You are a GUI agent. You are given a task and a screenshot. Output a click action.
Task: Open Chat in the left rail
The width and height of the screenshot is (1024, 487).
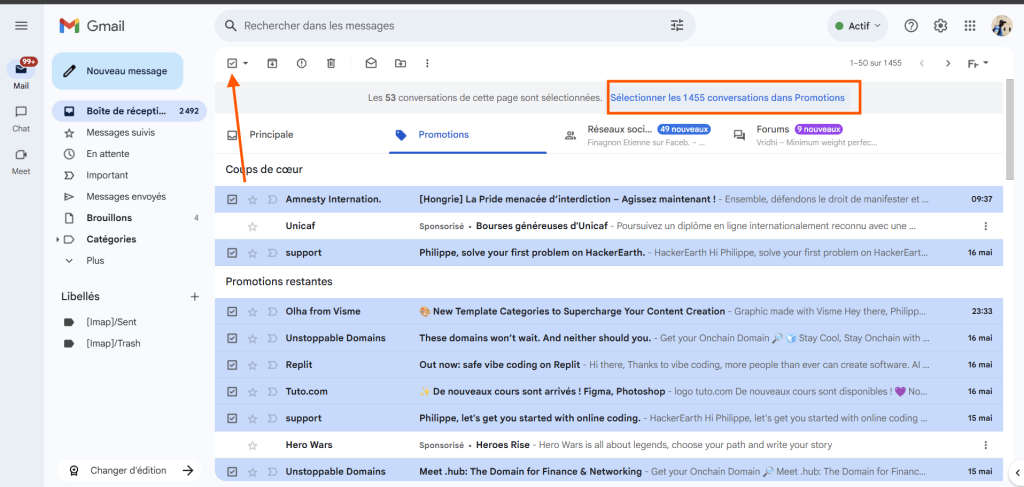click(21, 119)
